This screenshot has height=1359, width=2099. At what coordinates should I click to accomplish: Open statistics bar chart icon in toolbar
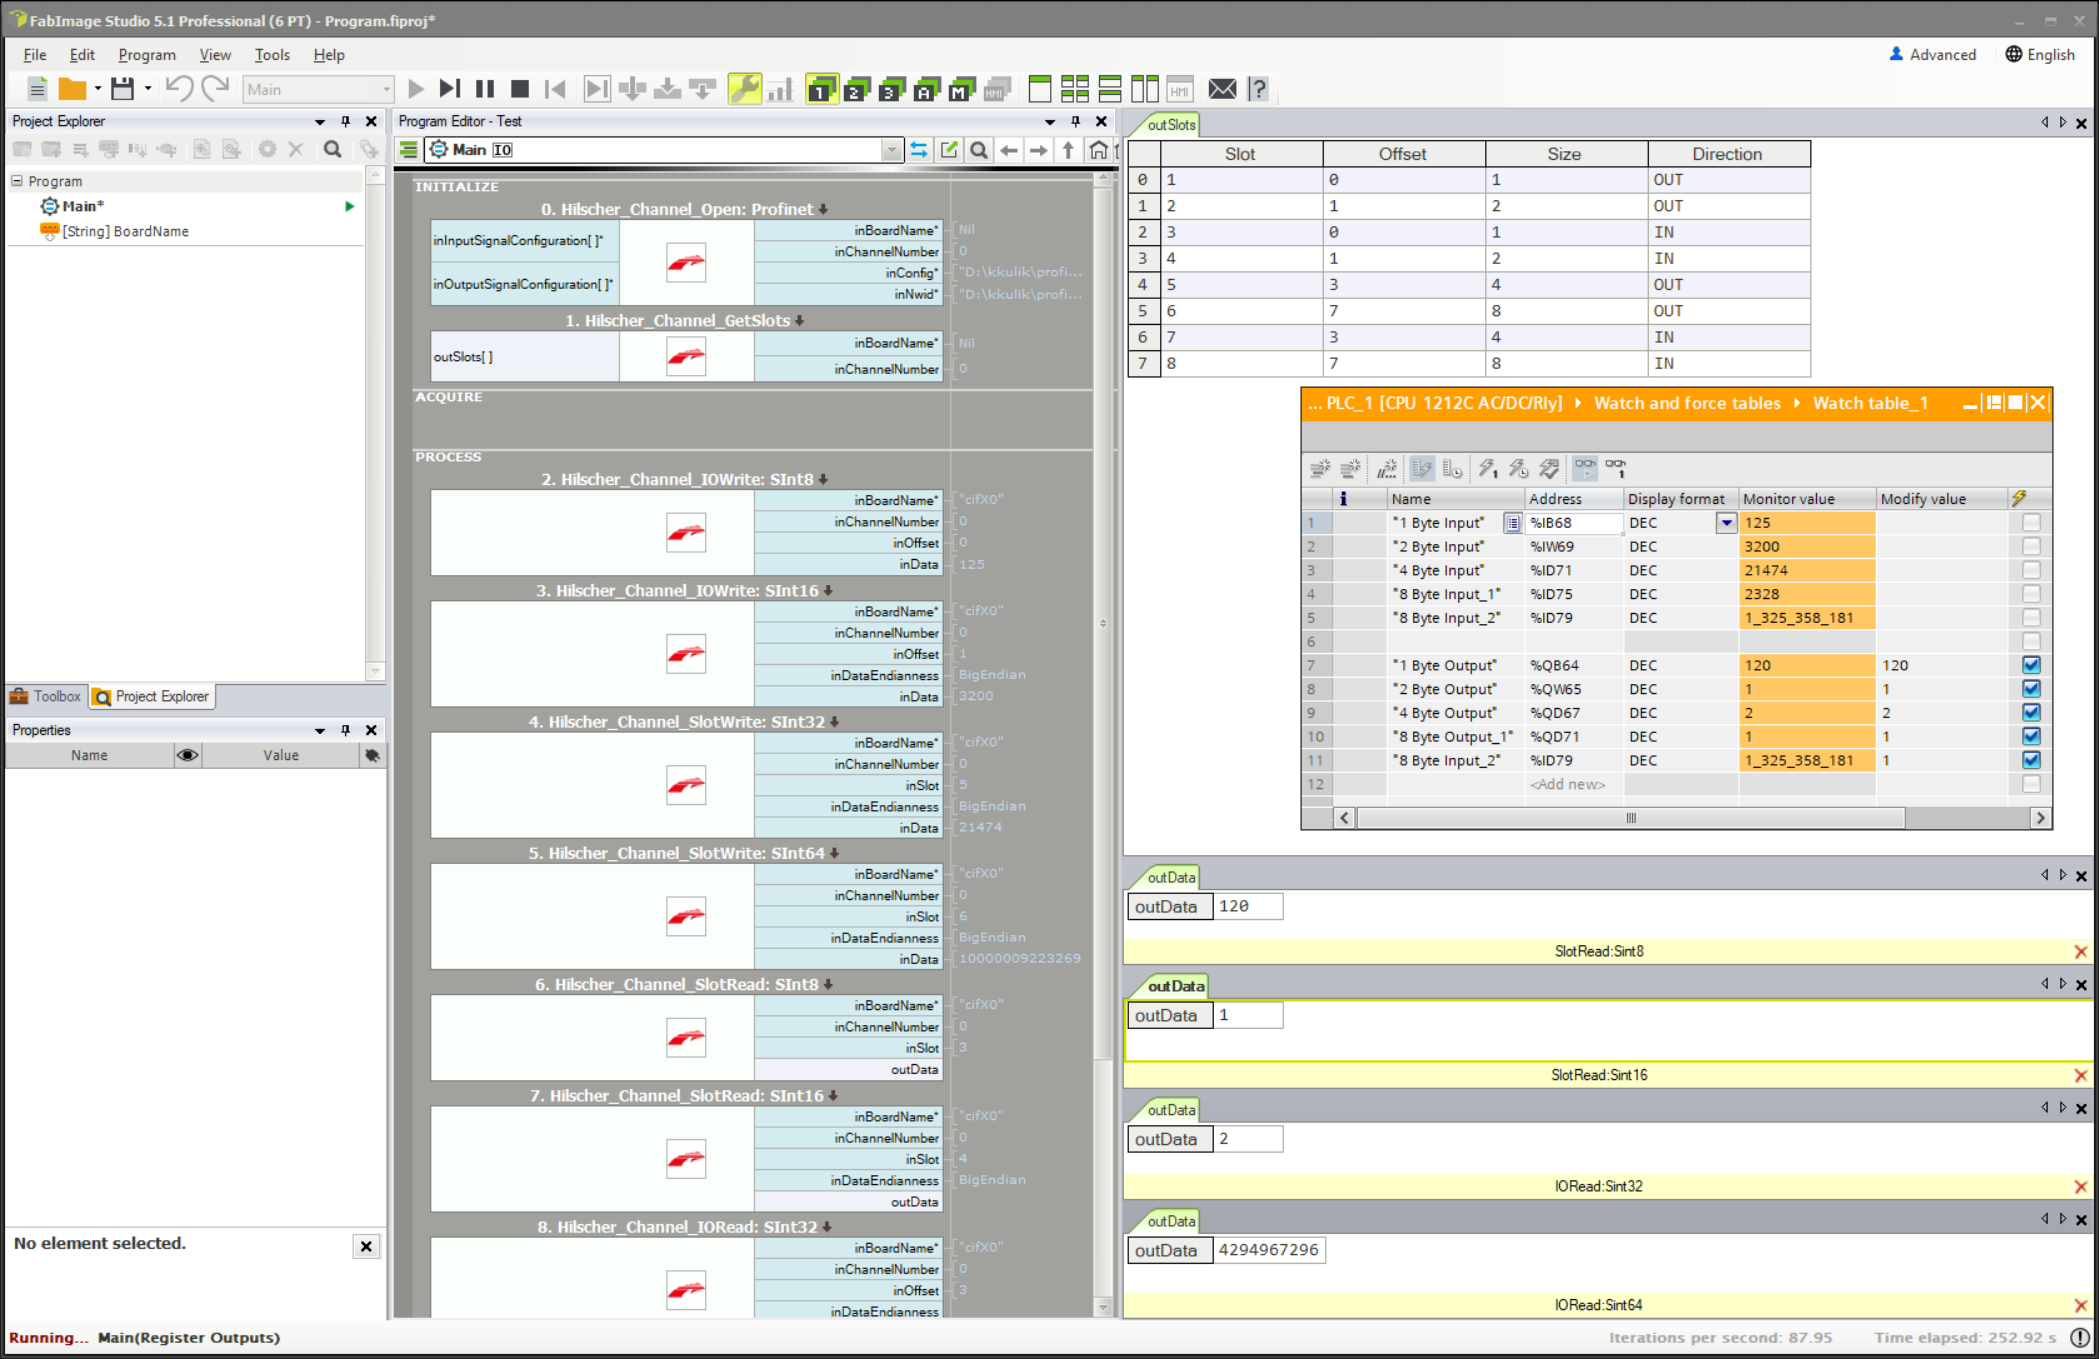click(780, 89)
